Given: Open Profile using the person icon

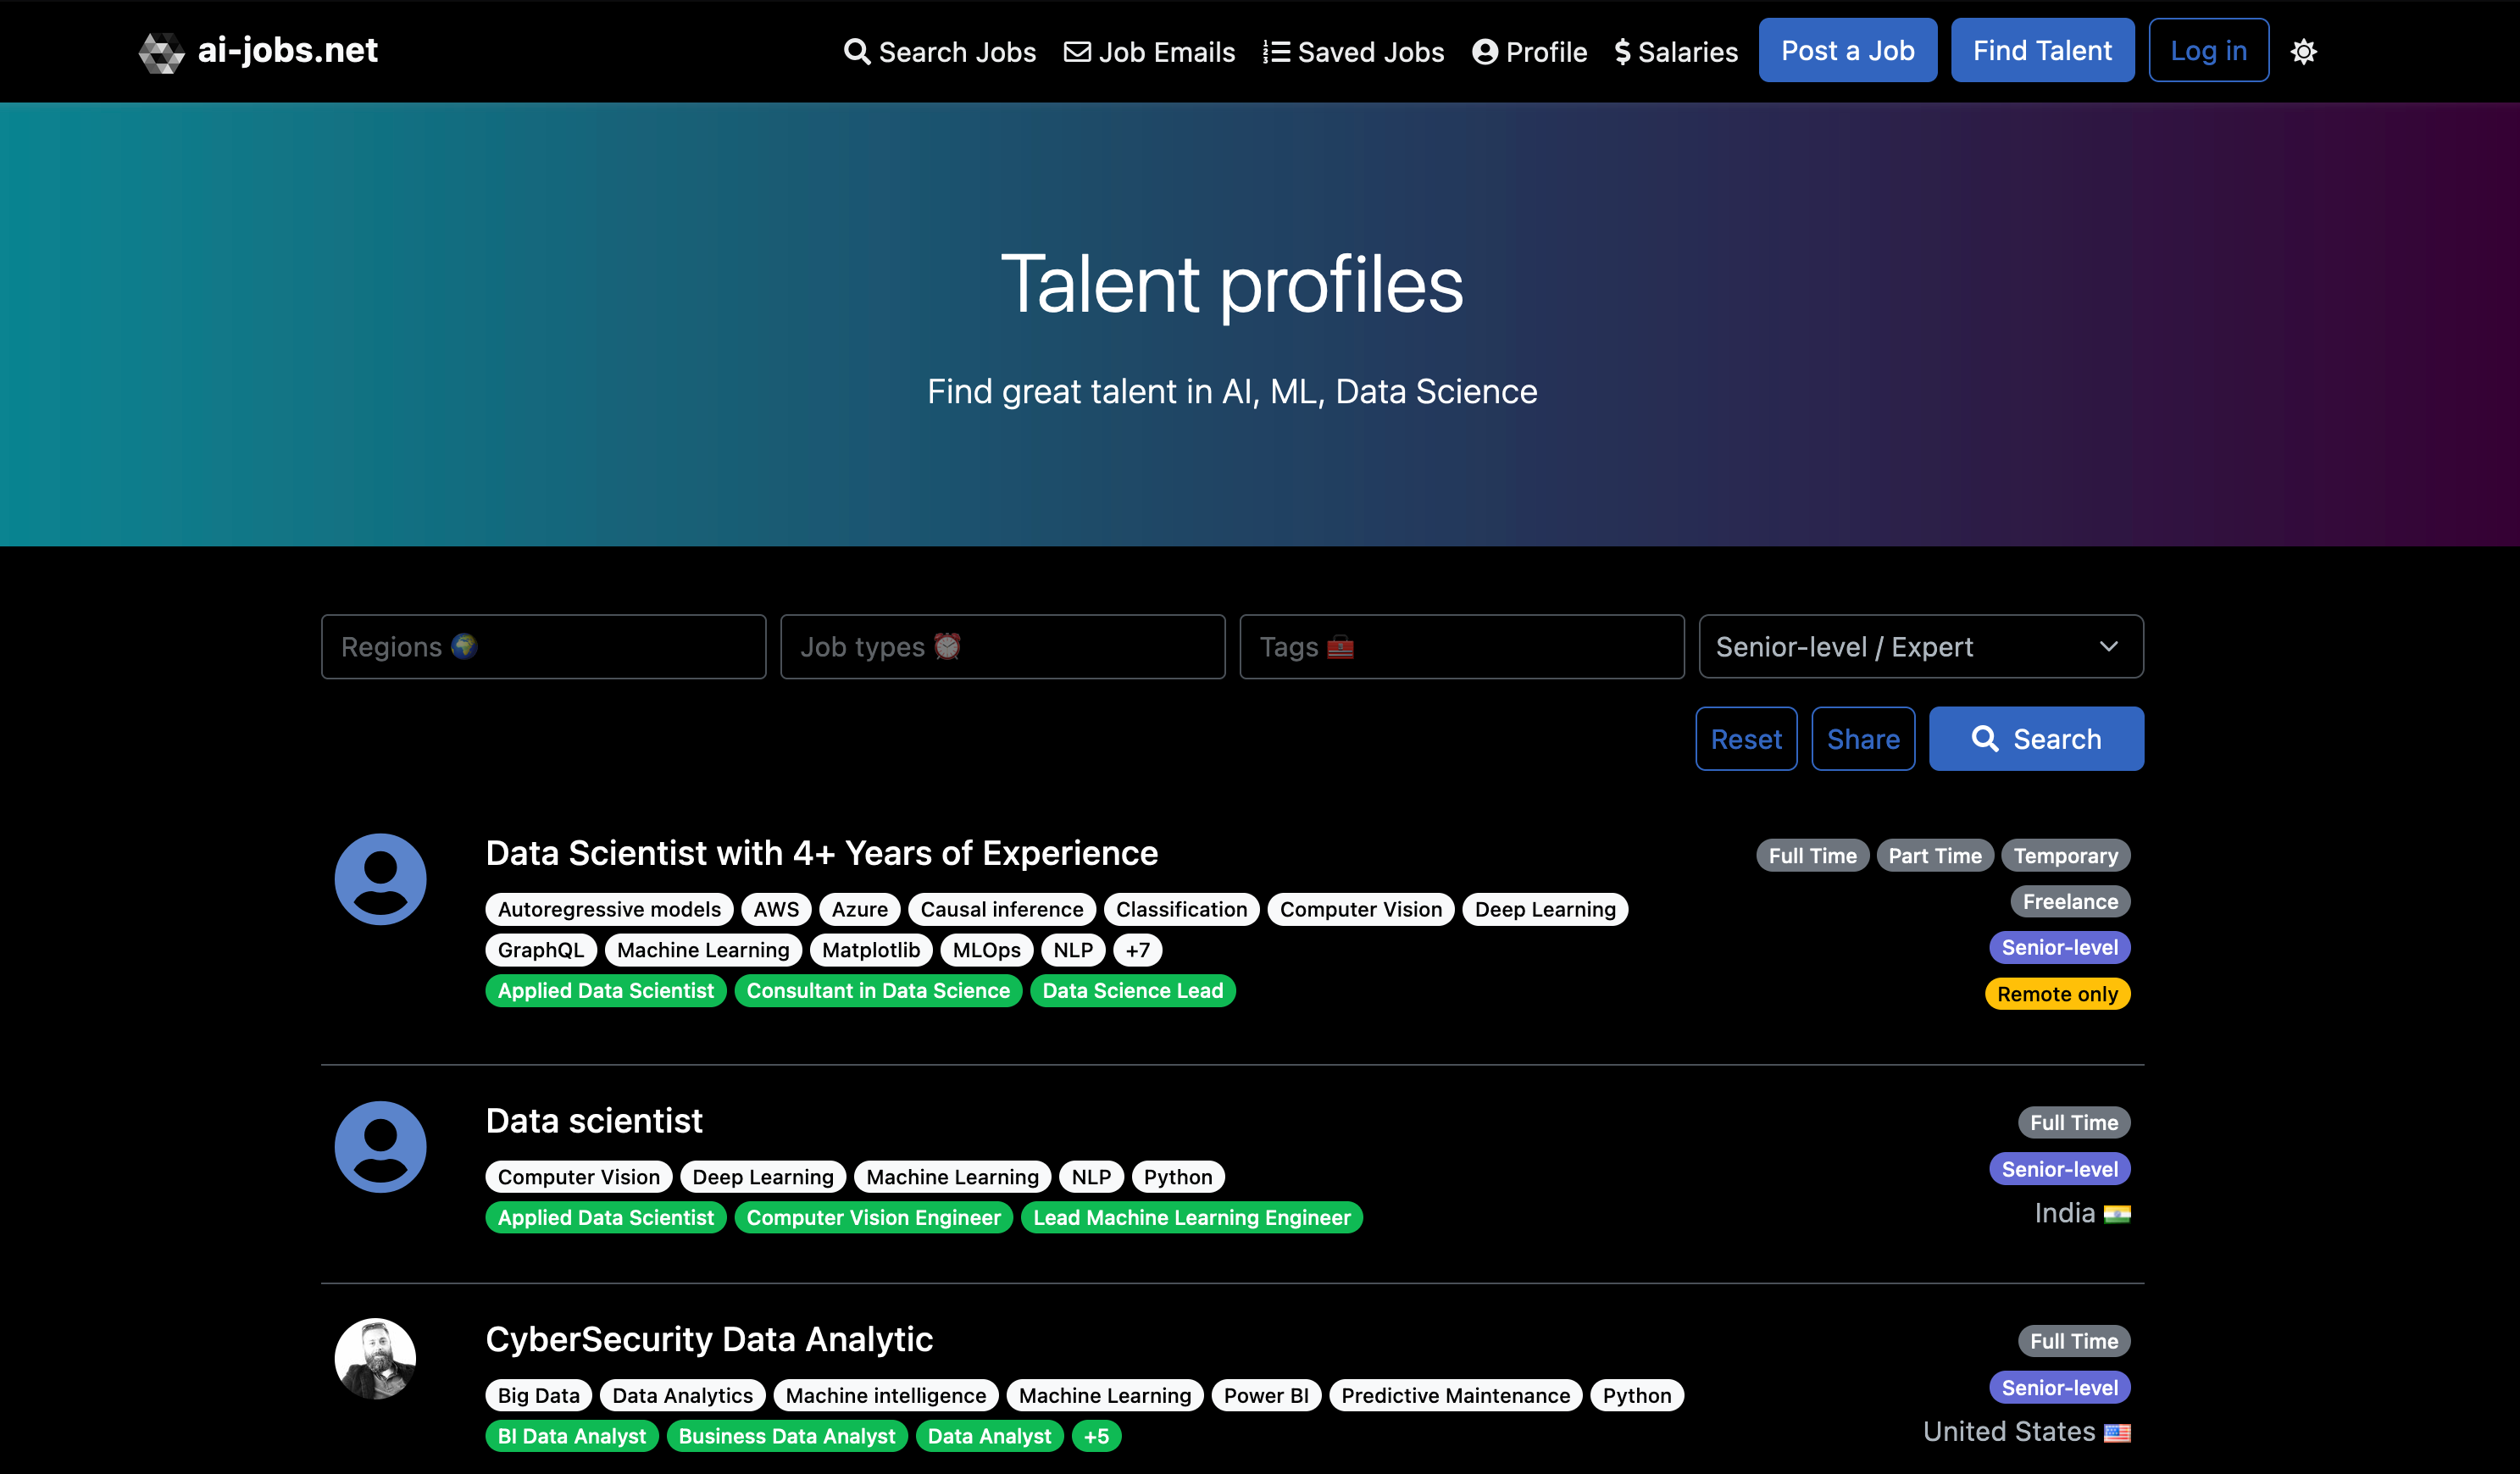Looking at the screenshot, I should [1484, 51].
